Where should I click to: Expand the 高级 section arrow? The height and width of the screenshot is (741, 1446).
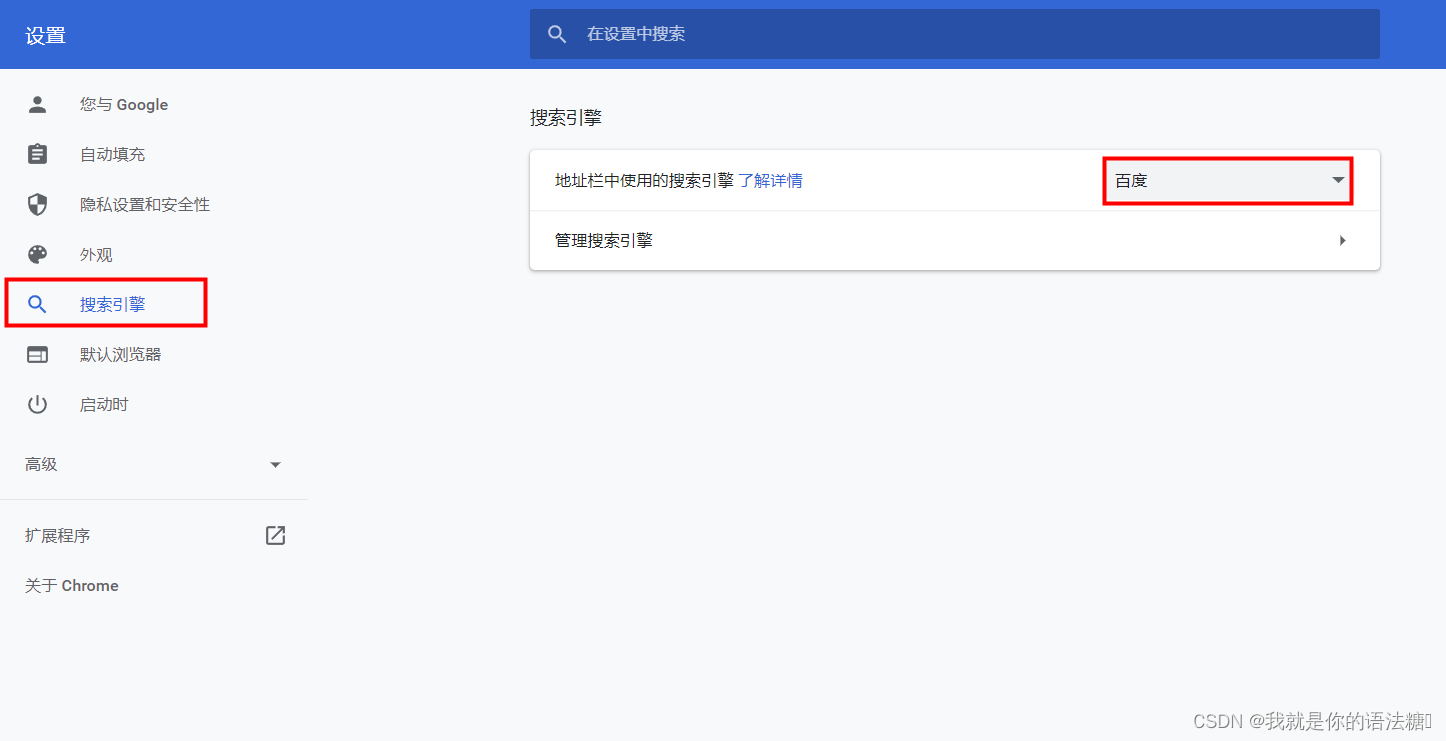(x=276, y=465)
